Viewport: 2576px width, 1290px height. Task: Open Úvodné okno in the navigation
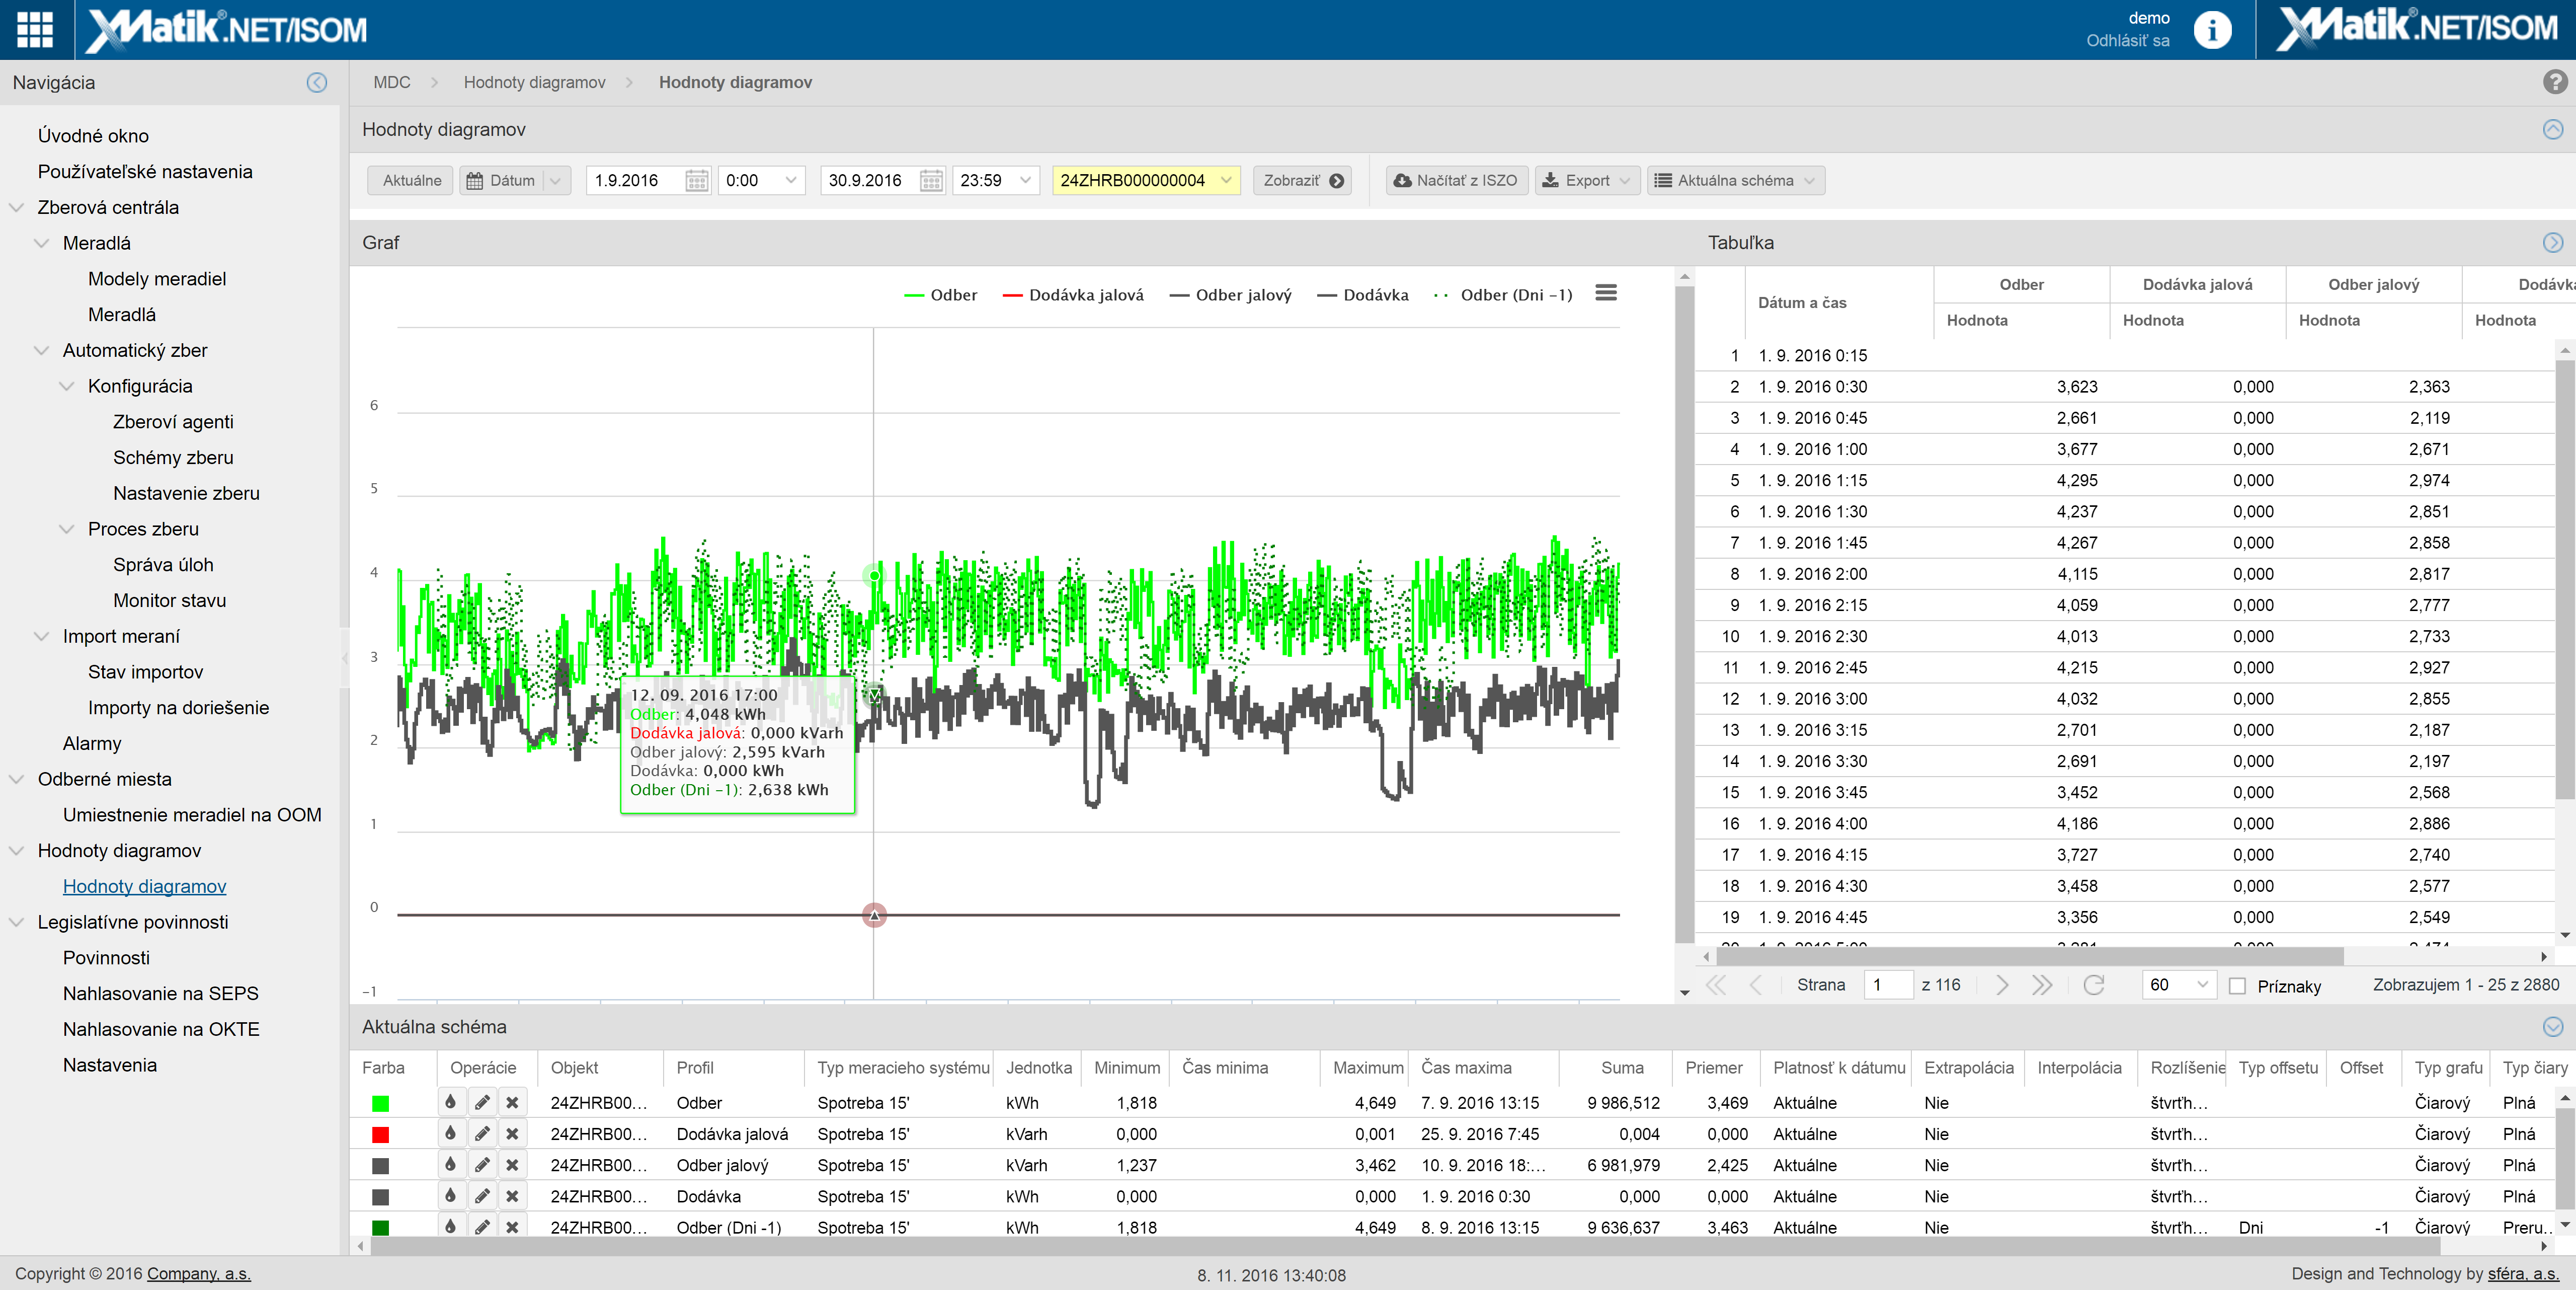(x=93, y=135)
